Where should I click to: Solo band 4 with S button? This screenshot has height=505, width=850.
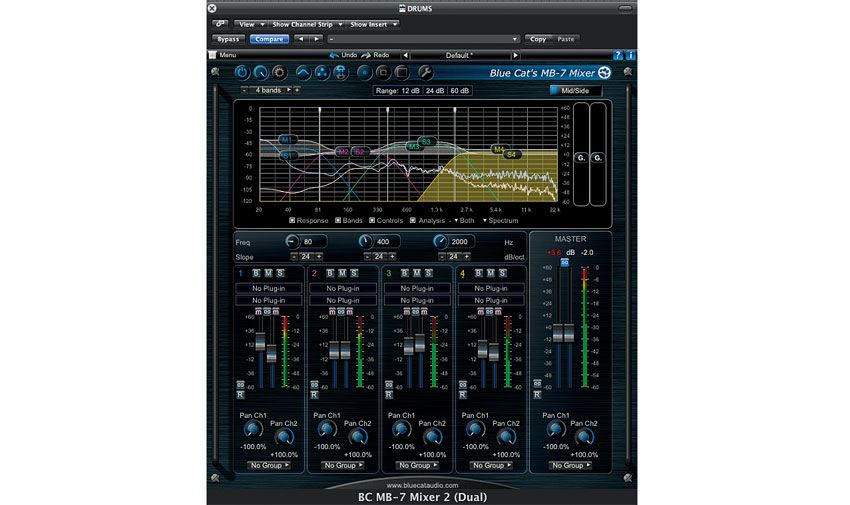503,273
